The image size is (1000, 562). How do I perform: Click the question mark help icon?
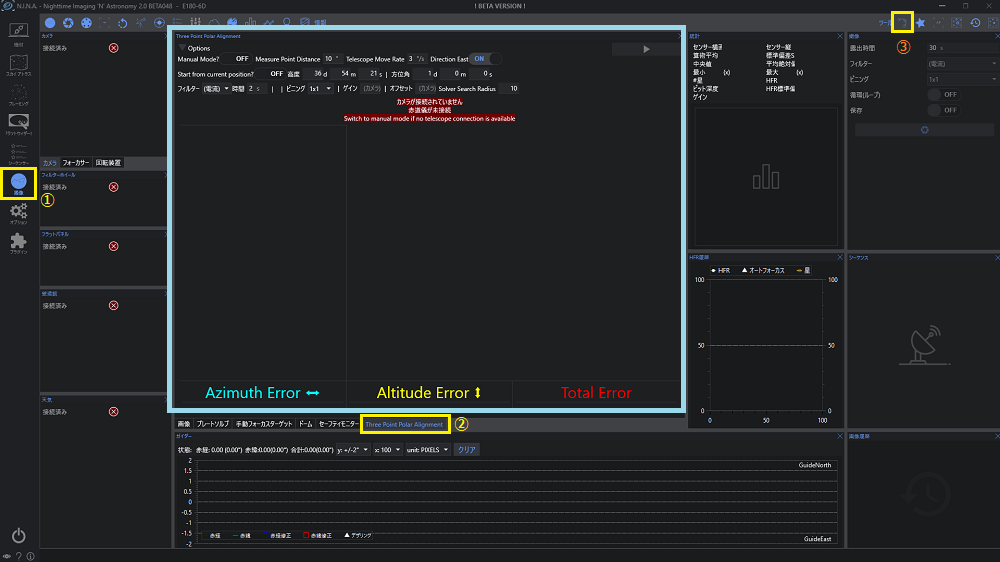[x=18, y=556]
